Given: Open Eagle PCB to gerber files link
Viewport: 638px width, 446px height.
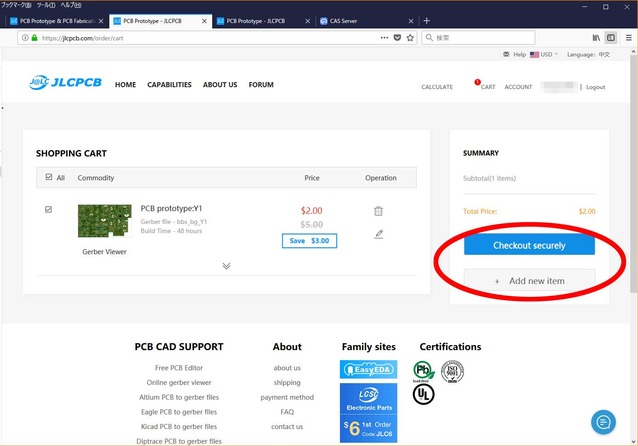Looking at the screenshot, I should (179, 412).
